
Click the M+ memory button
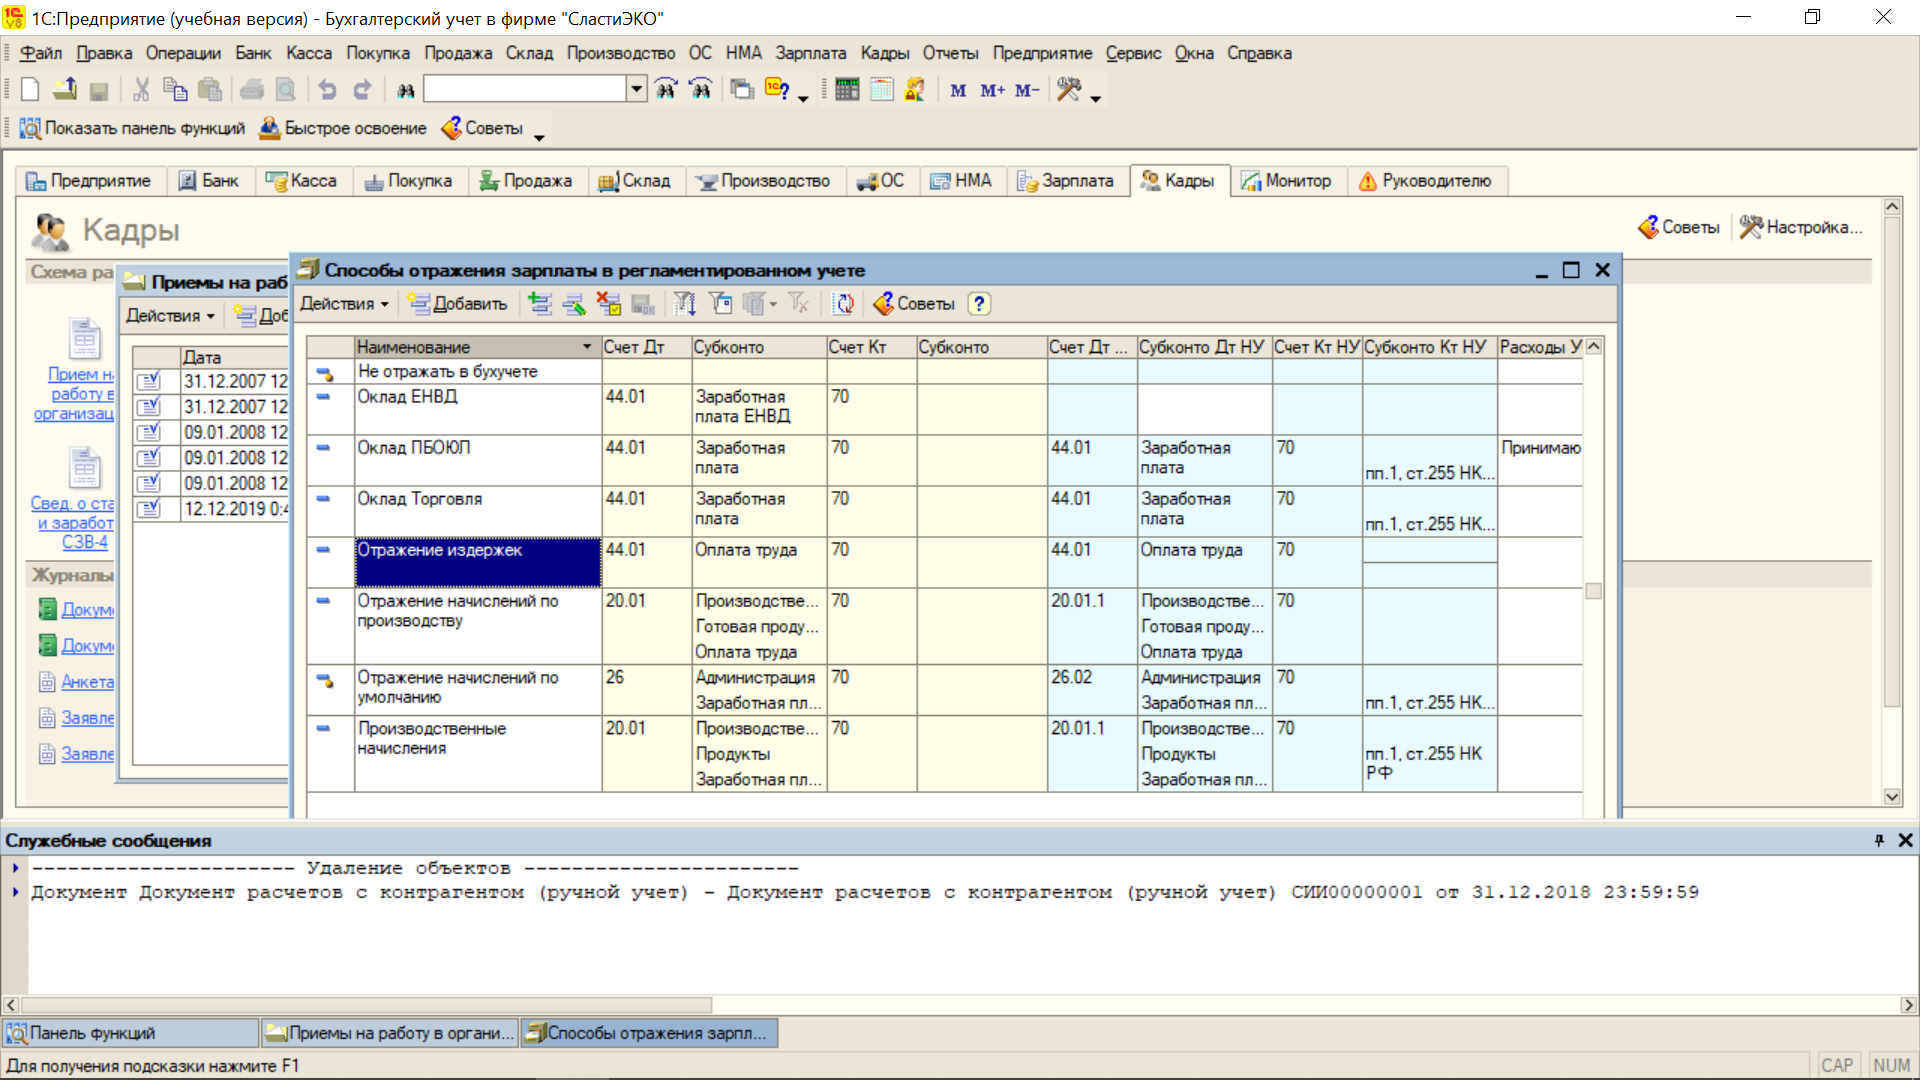click(992, 90)
